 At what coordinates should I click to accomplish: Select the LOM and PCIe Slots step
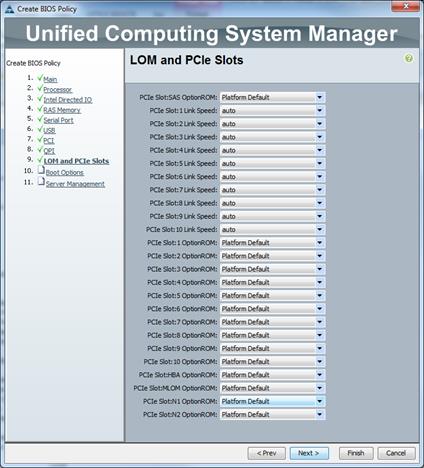click(x=76, y=161)
